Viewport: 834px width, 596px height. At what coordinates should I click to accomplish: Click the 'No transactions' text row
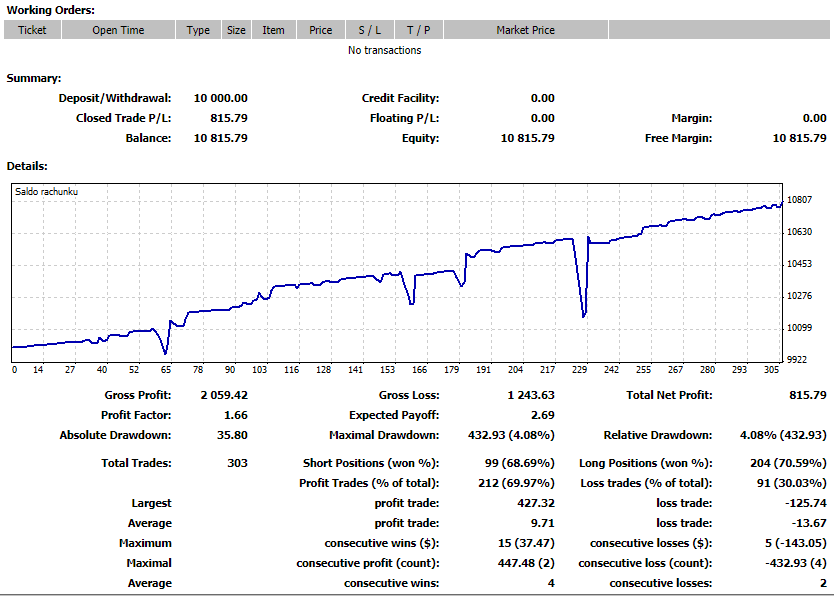pyautogui.click(x=385, y=50)
